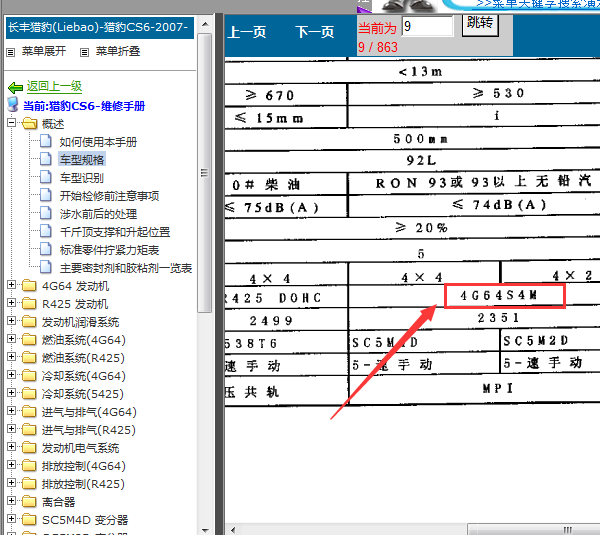Click the green back arrow icon
The height and width of the screenshot is (535, 600).
click(x=16, y=88)
